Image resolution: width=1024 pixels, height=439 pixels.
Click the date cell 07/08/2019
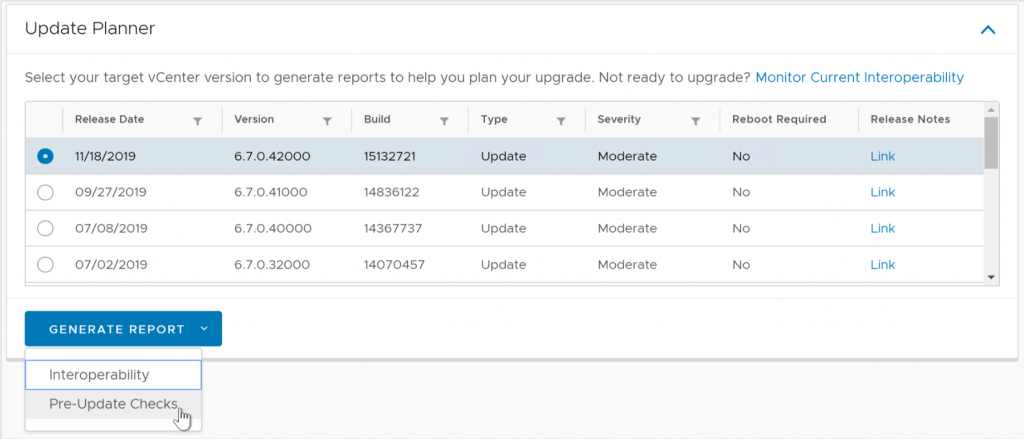click(x=111, y=229)
